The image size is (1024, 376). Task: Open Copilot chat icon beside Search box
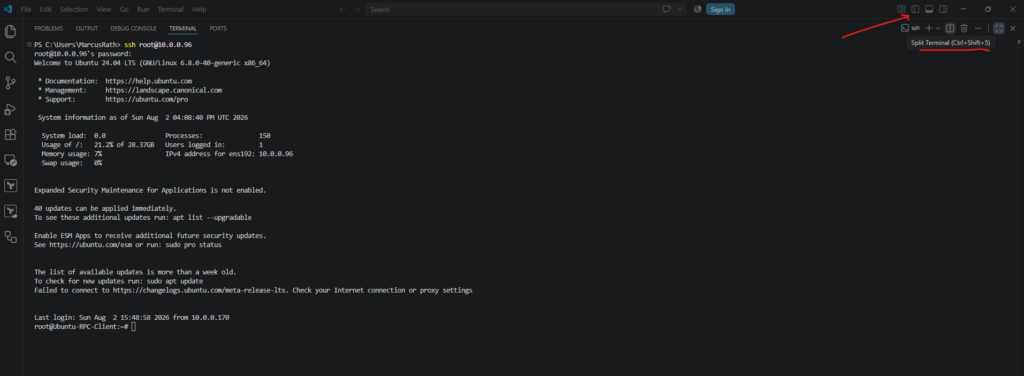(667, 9)
